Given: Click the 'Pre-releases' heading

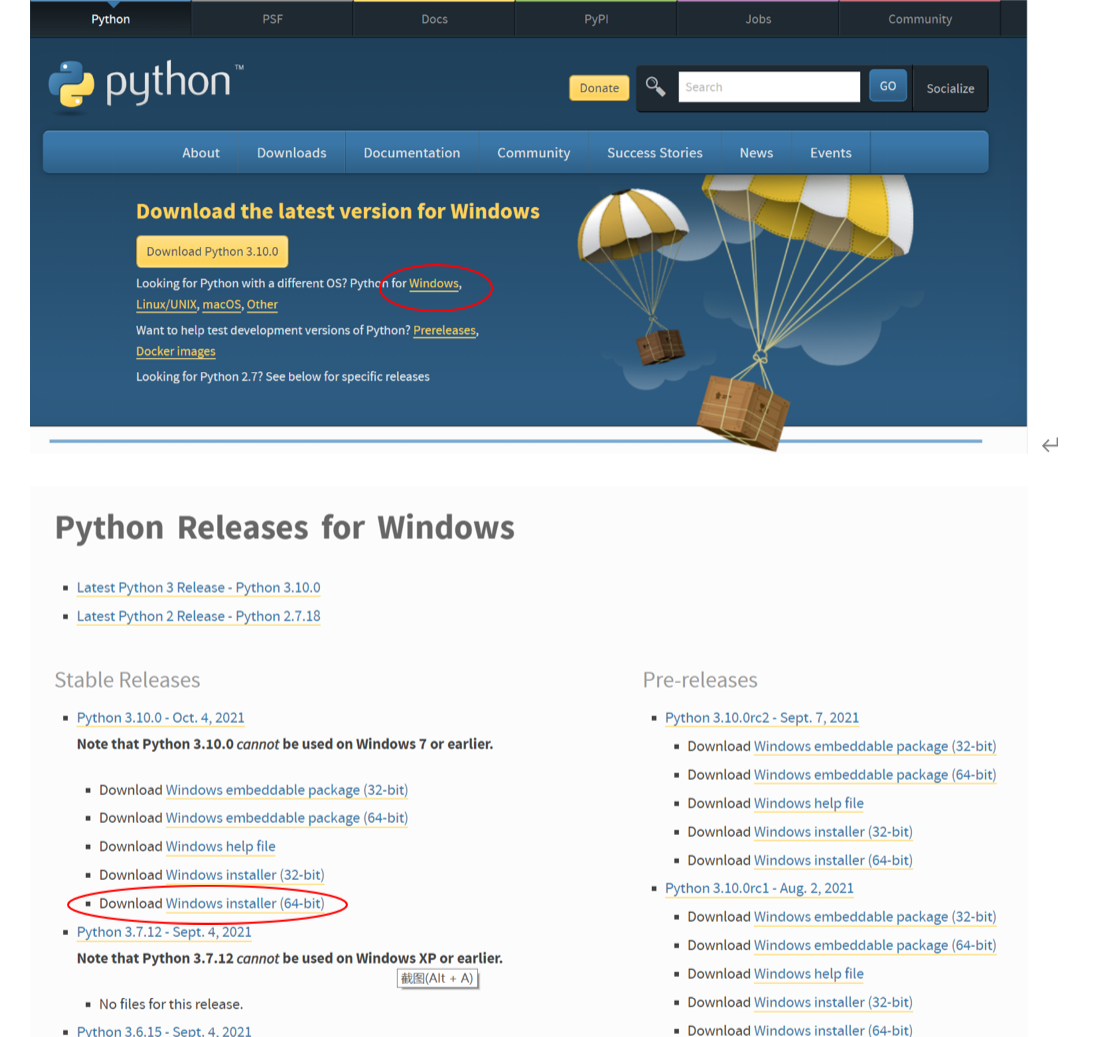Looking at the screenshot, I should click(x=700, y=680).
